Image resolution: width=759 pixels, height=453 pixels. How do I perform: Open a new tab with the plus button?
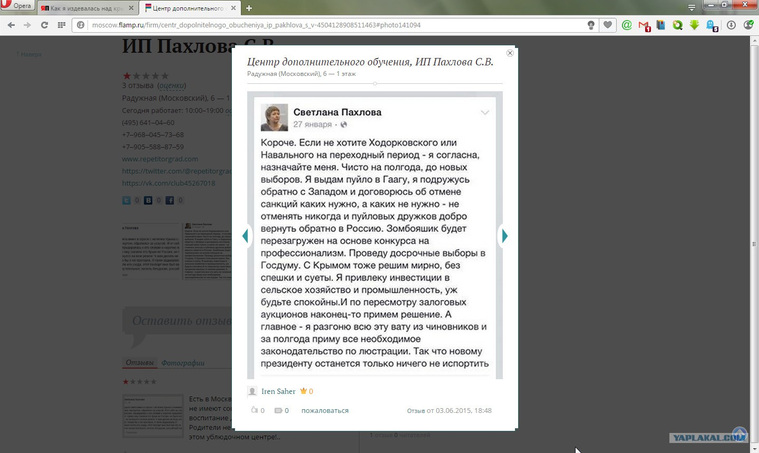tap(249, 8)
